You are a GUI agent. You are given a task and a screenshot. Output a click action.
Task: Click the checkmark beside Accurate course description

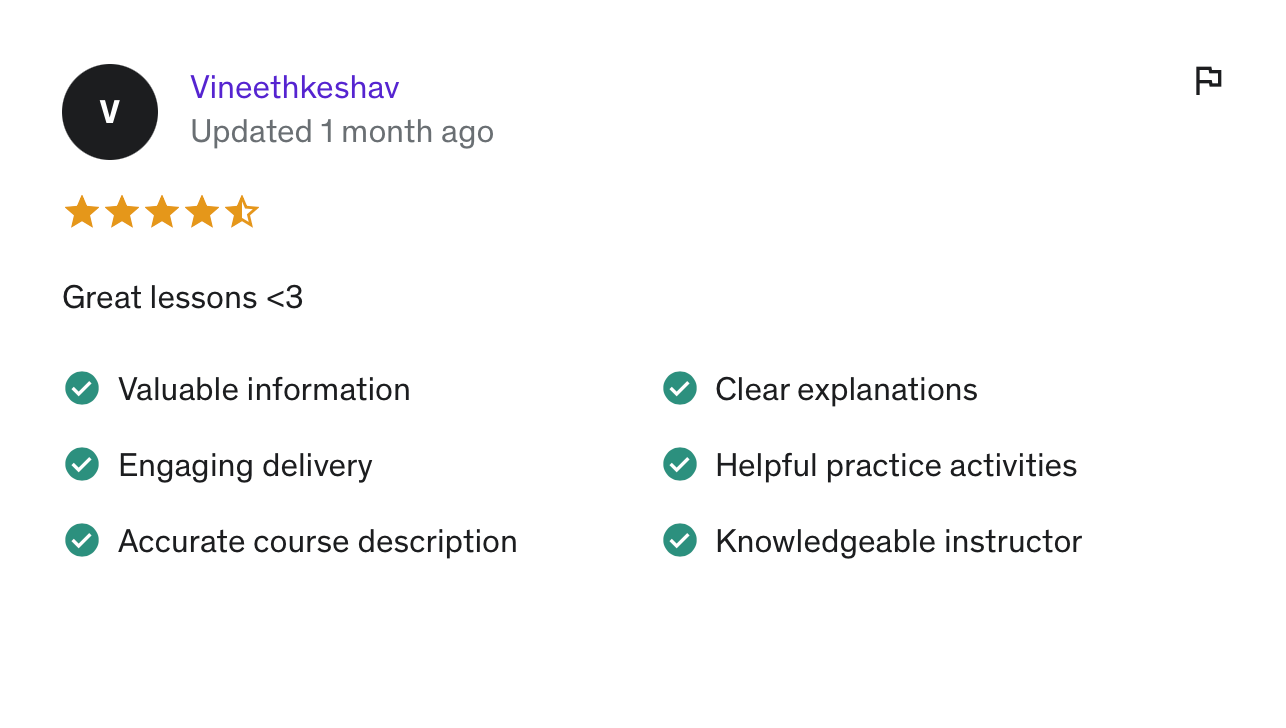[82, 540]
